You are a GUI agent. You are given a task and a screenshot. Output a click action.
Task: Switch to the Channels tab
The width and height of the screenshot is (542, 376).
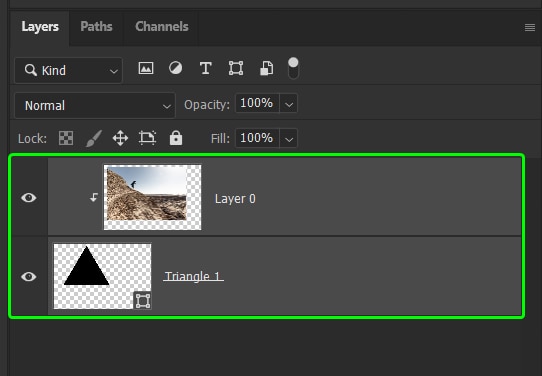[162, 27]
